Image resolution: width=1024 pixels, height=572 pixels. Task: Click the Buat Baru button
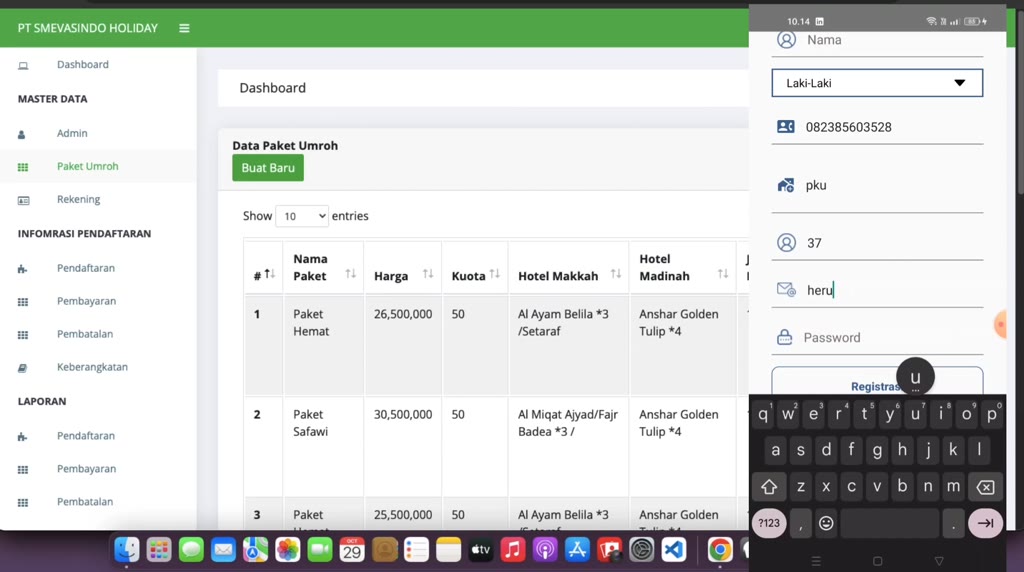268,168
